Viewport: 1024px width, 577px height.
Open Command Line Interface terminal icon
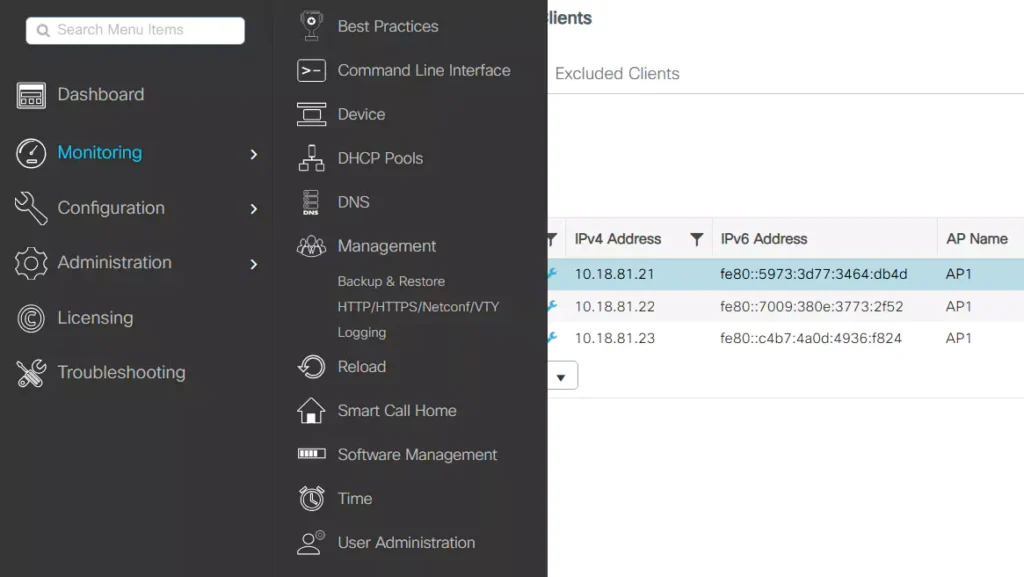(311, 71)
